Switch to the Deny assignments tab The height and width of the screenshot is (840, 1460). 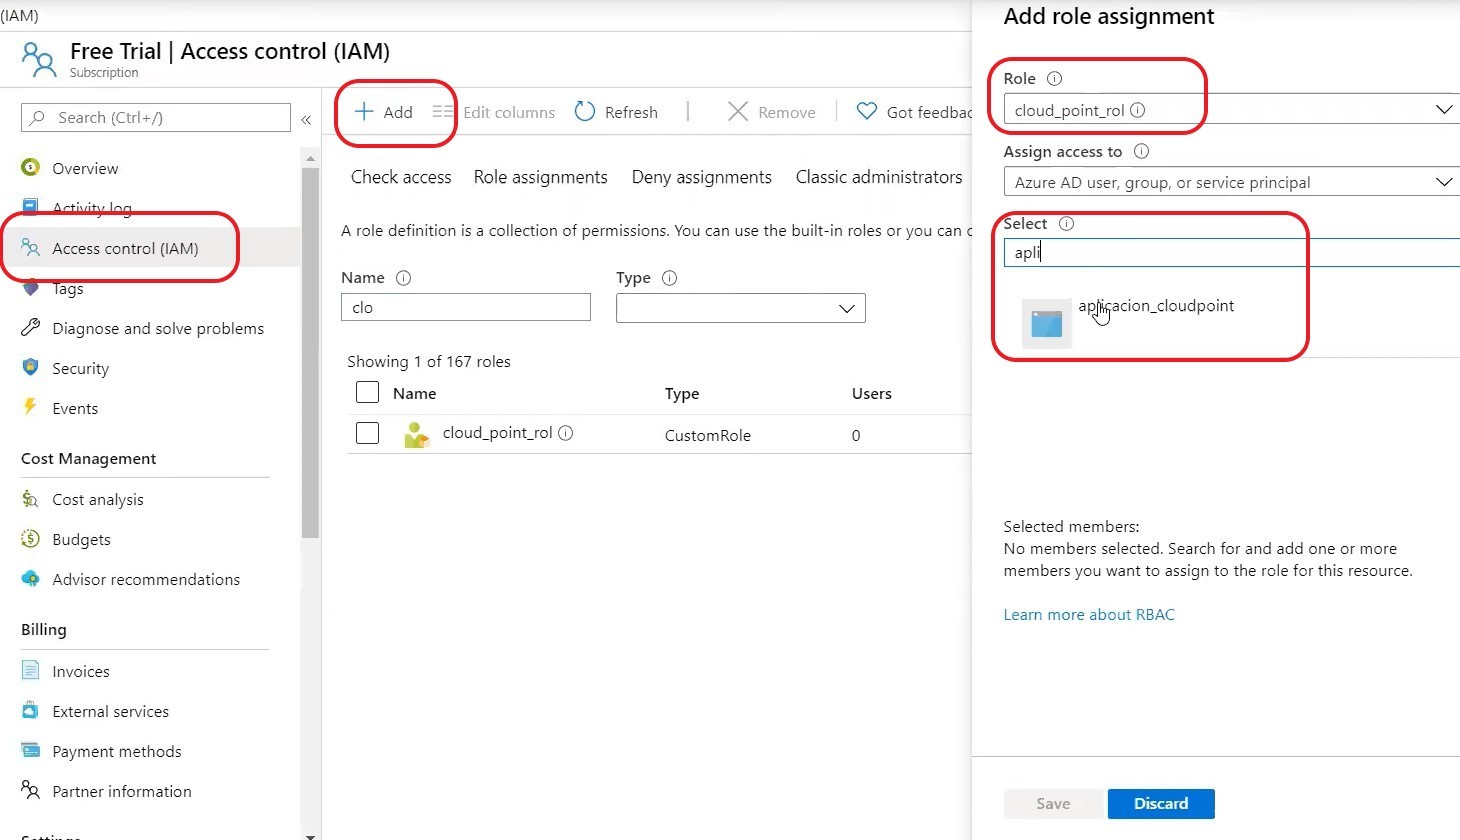702,177
